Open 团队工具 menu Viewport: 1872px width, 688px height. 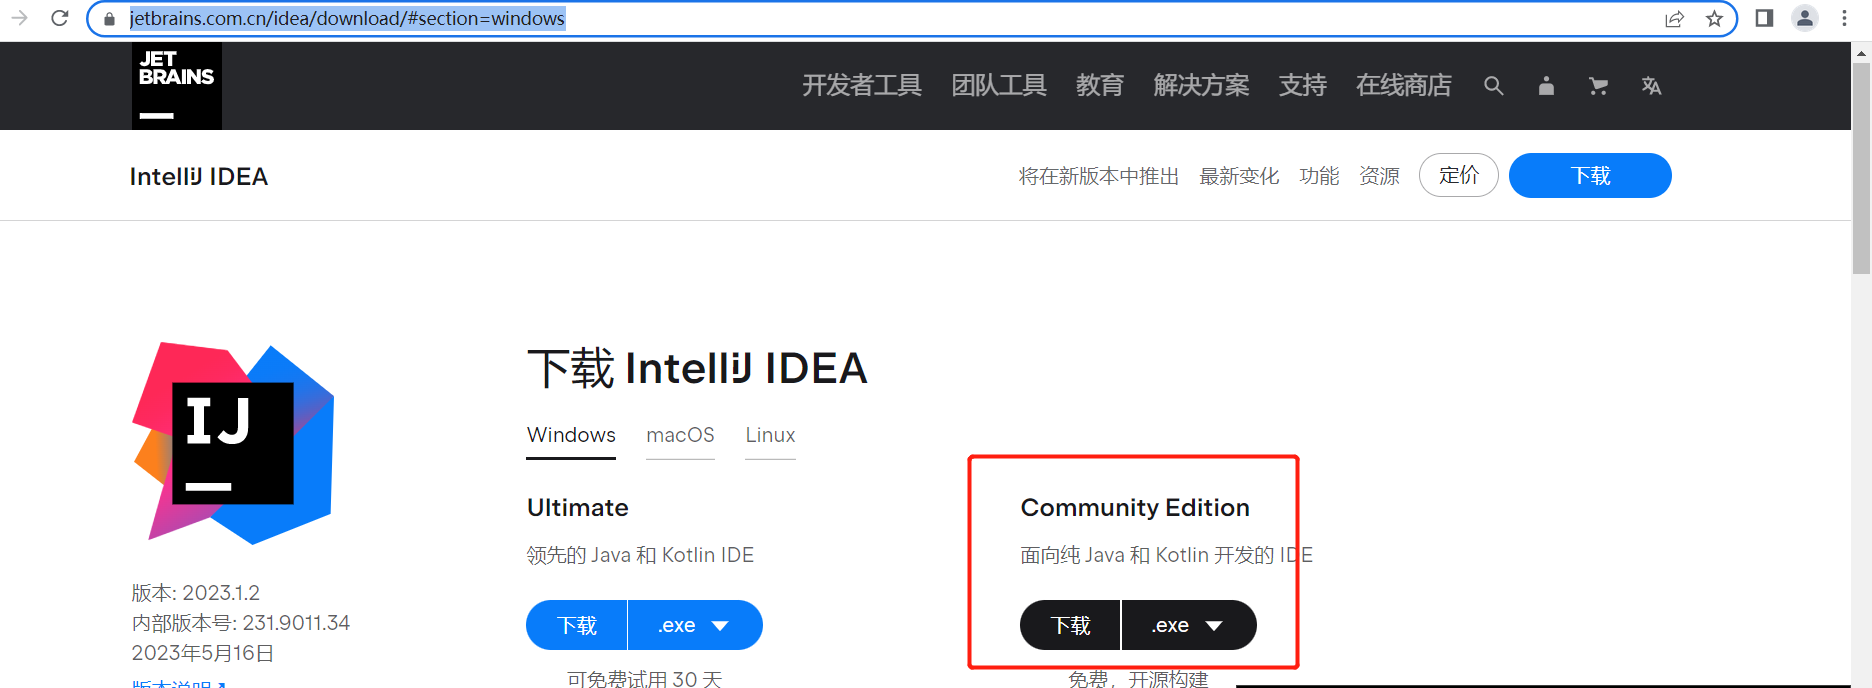coord(998,86)
